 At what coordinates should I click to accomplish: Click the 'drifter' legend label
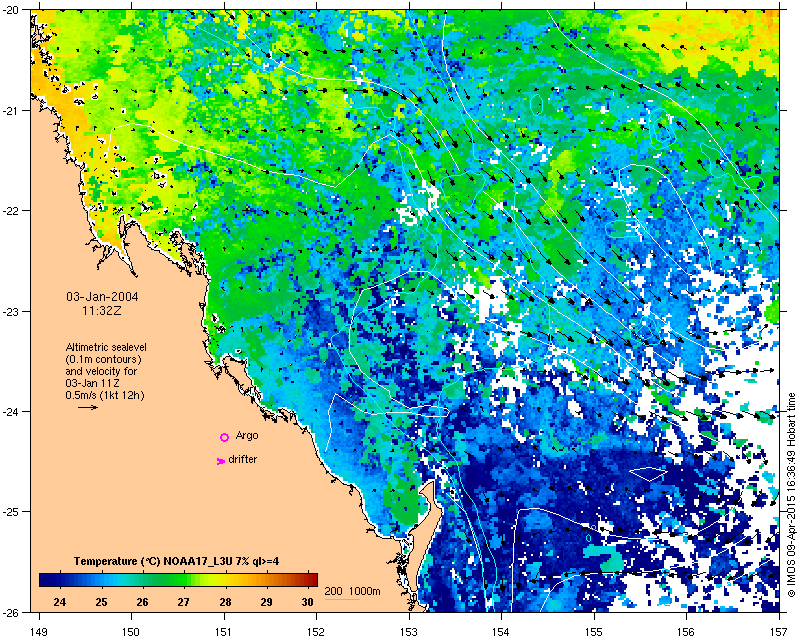click(242, 459)
